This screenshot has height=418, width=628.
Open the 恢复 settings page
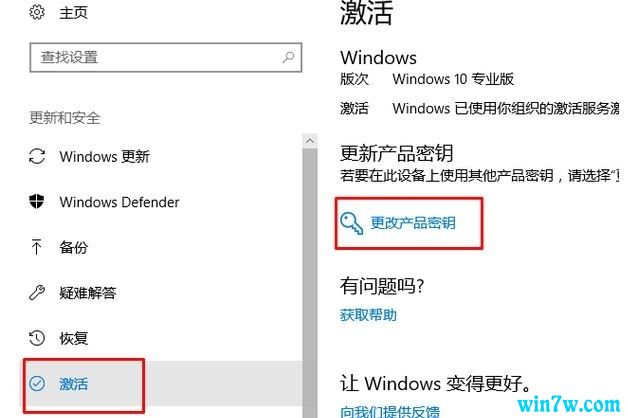tap(73, 338)
